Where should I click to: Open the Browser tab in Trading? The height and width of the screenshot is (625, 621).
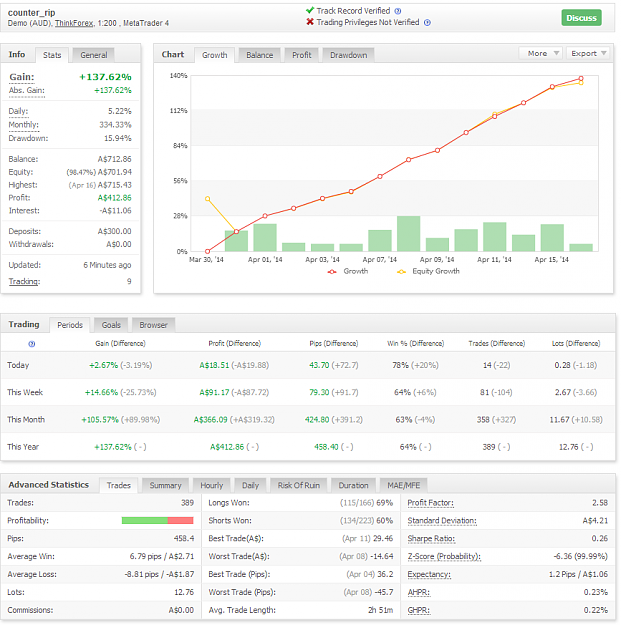click(x=153, y=325)
